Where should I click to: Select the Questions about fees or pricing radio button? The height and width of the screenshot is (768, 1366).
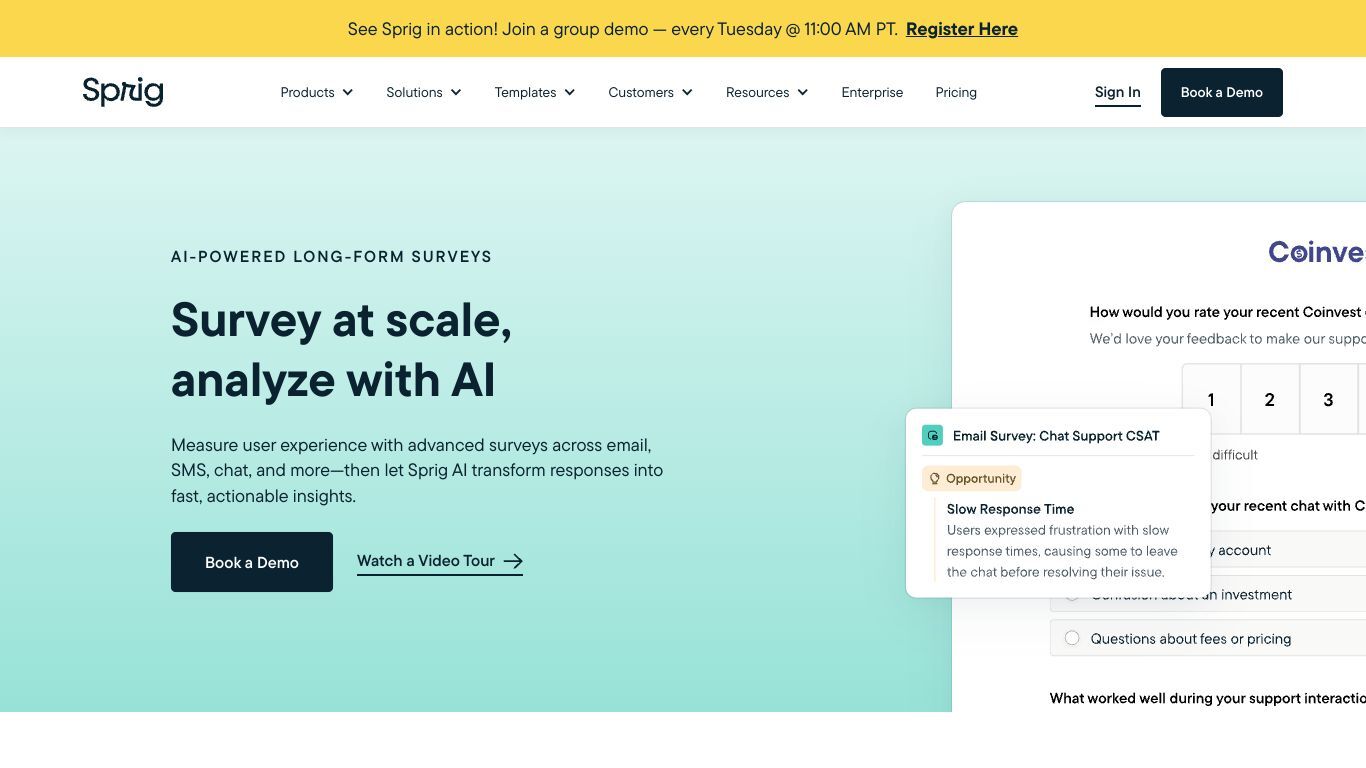click(1072, 638)
